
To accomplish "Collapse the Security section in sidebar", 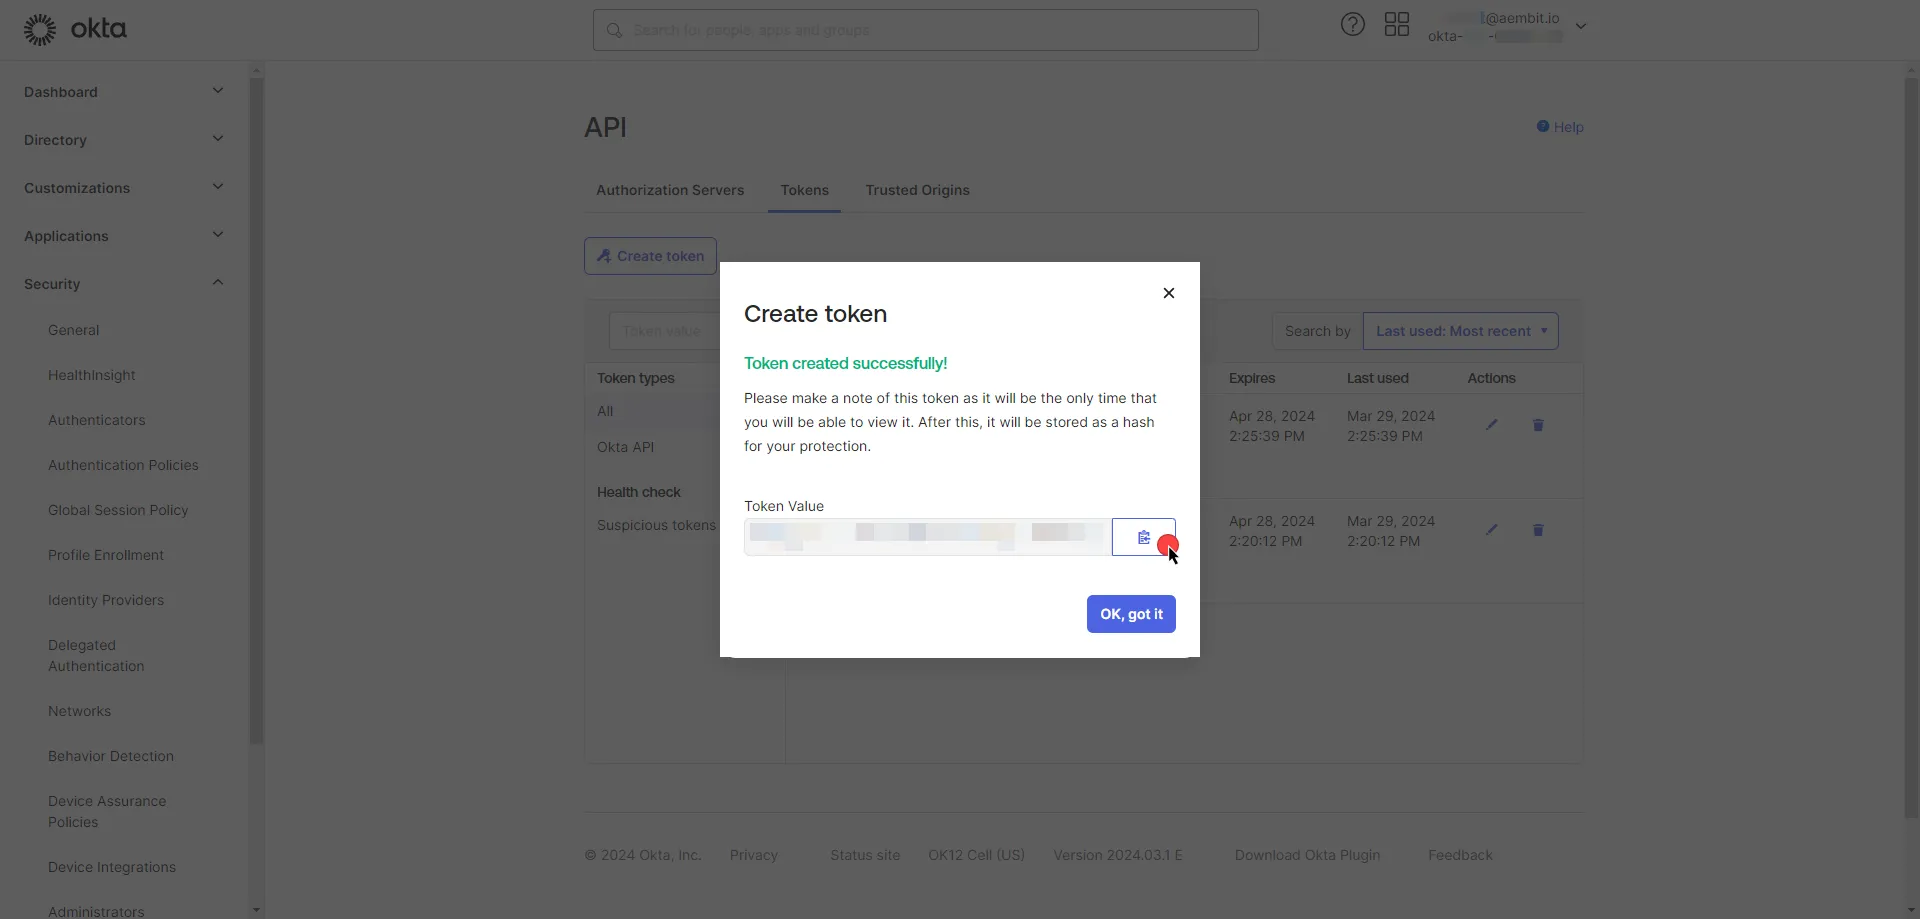I will point(217,283).
